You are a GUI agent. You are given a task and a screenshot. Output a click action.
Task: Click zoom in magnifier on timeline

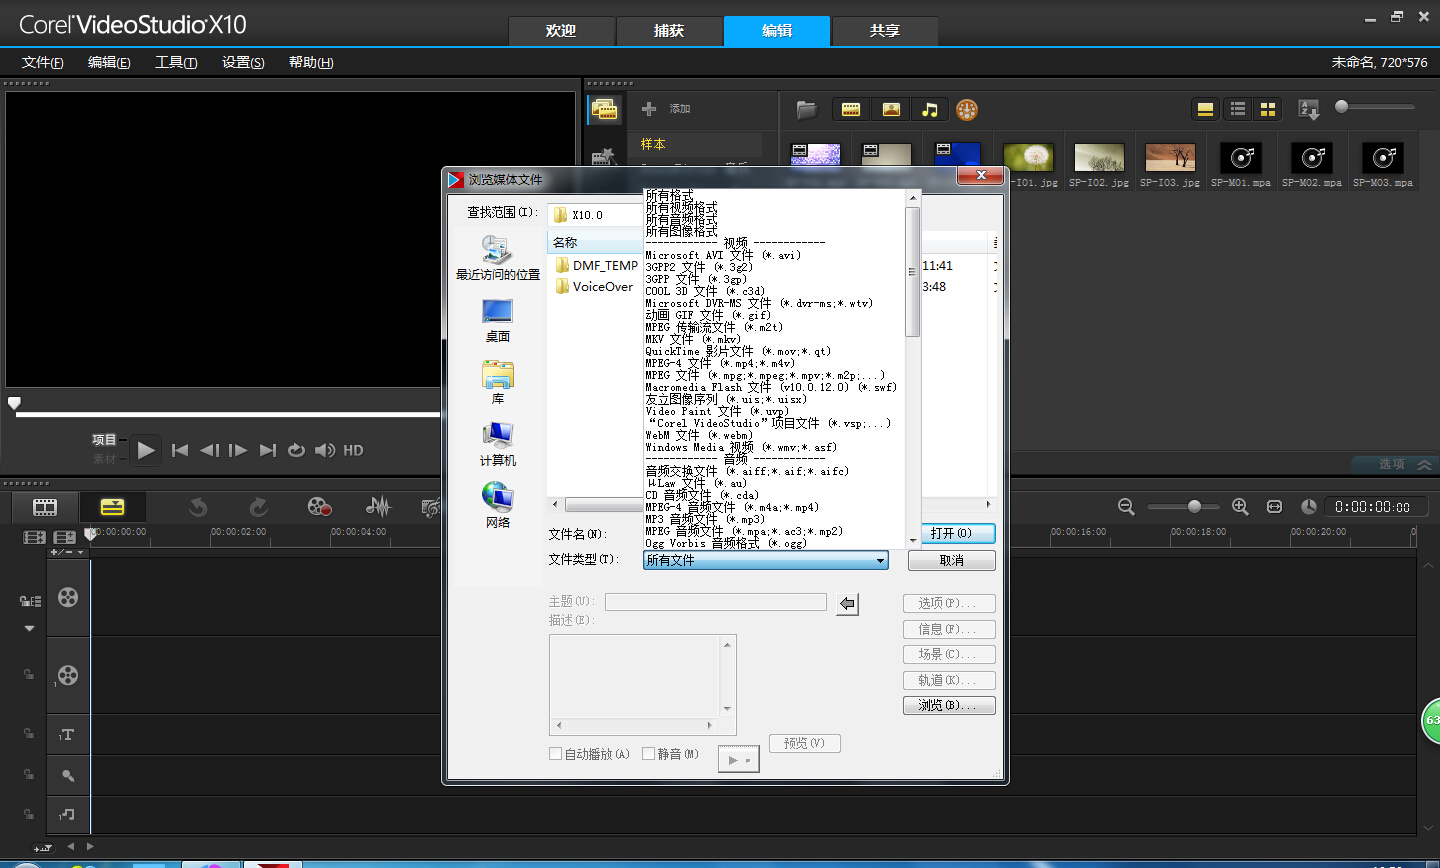tap(1240, 507)
